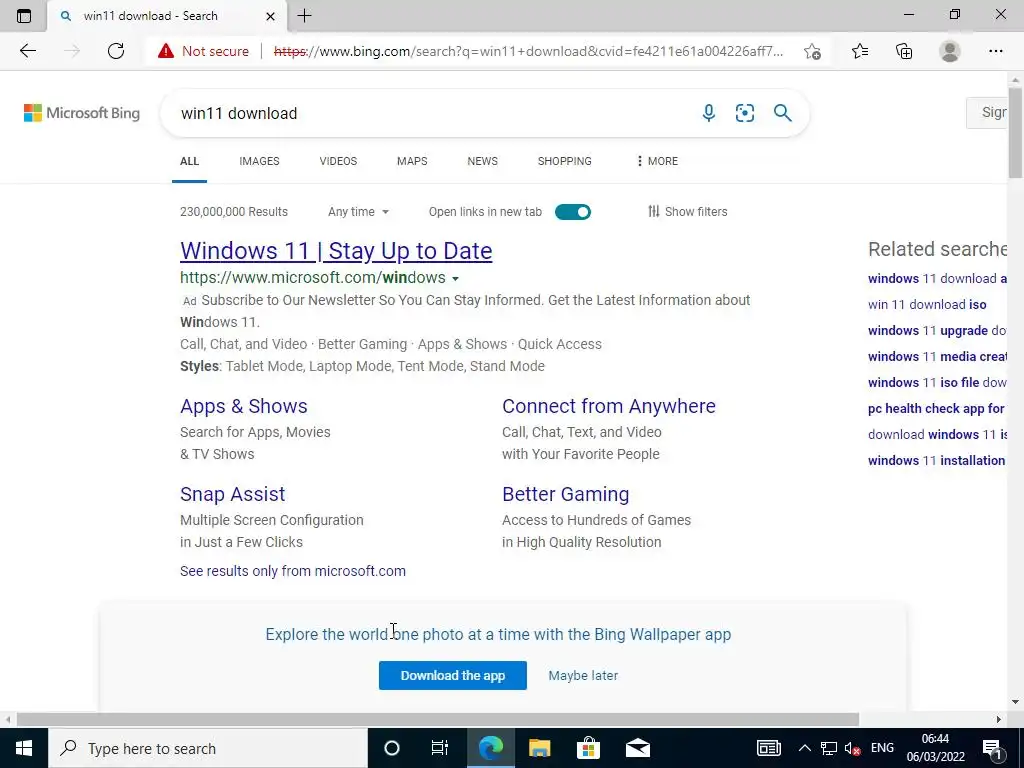Click the visual search camera icon

pyautogui.click(x=744, y=113)
